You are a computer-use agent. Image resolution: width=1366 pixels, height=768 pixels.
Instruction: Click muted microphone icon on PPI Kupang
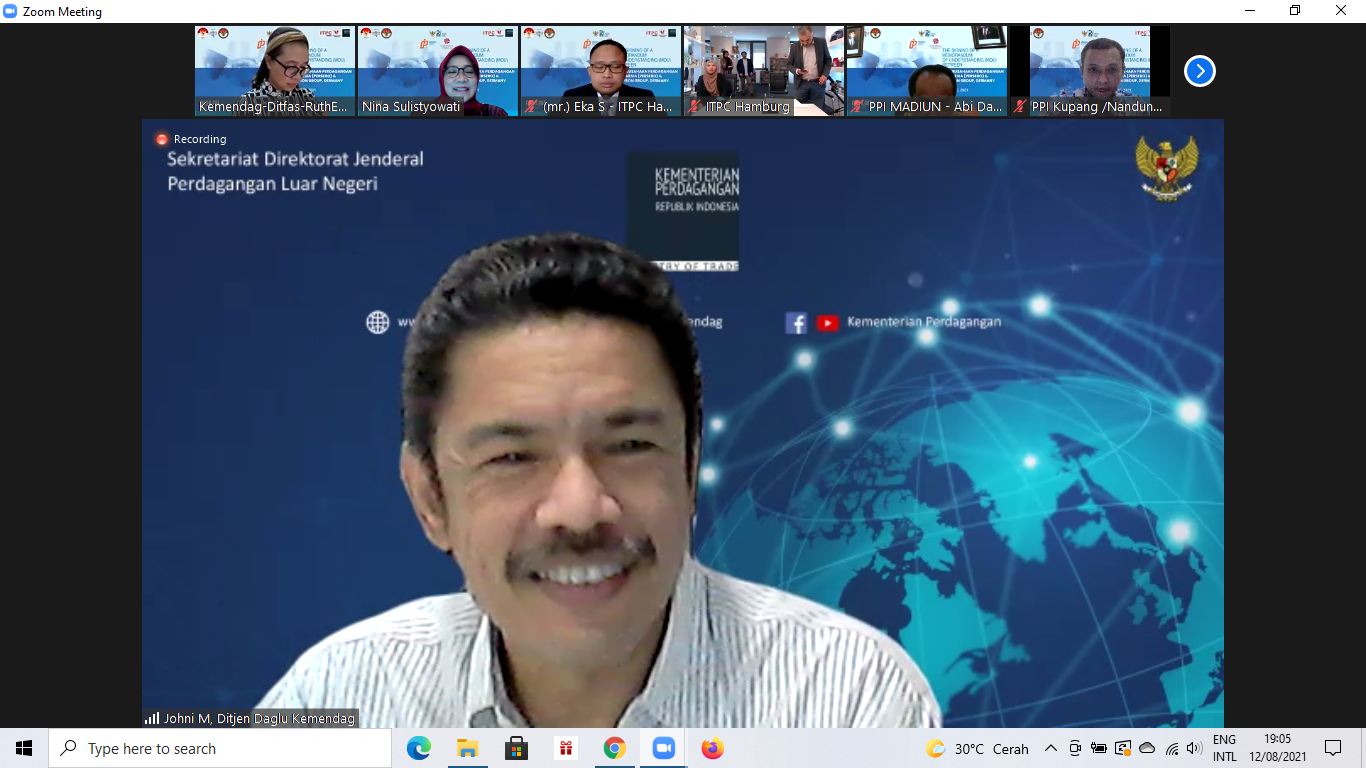click(x=1021, y=106)
